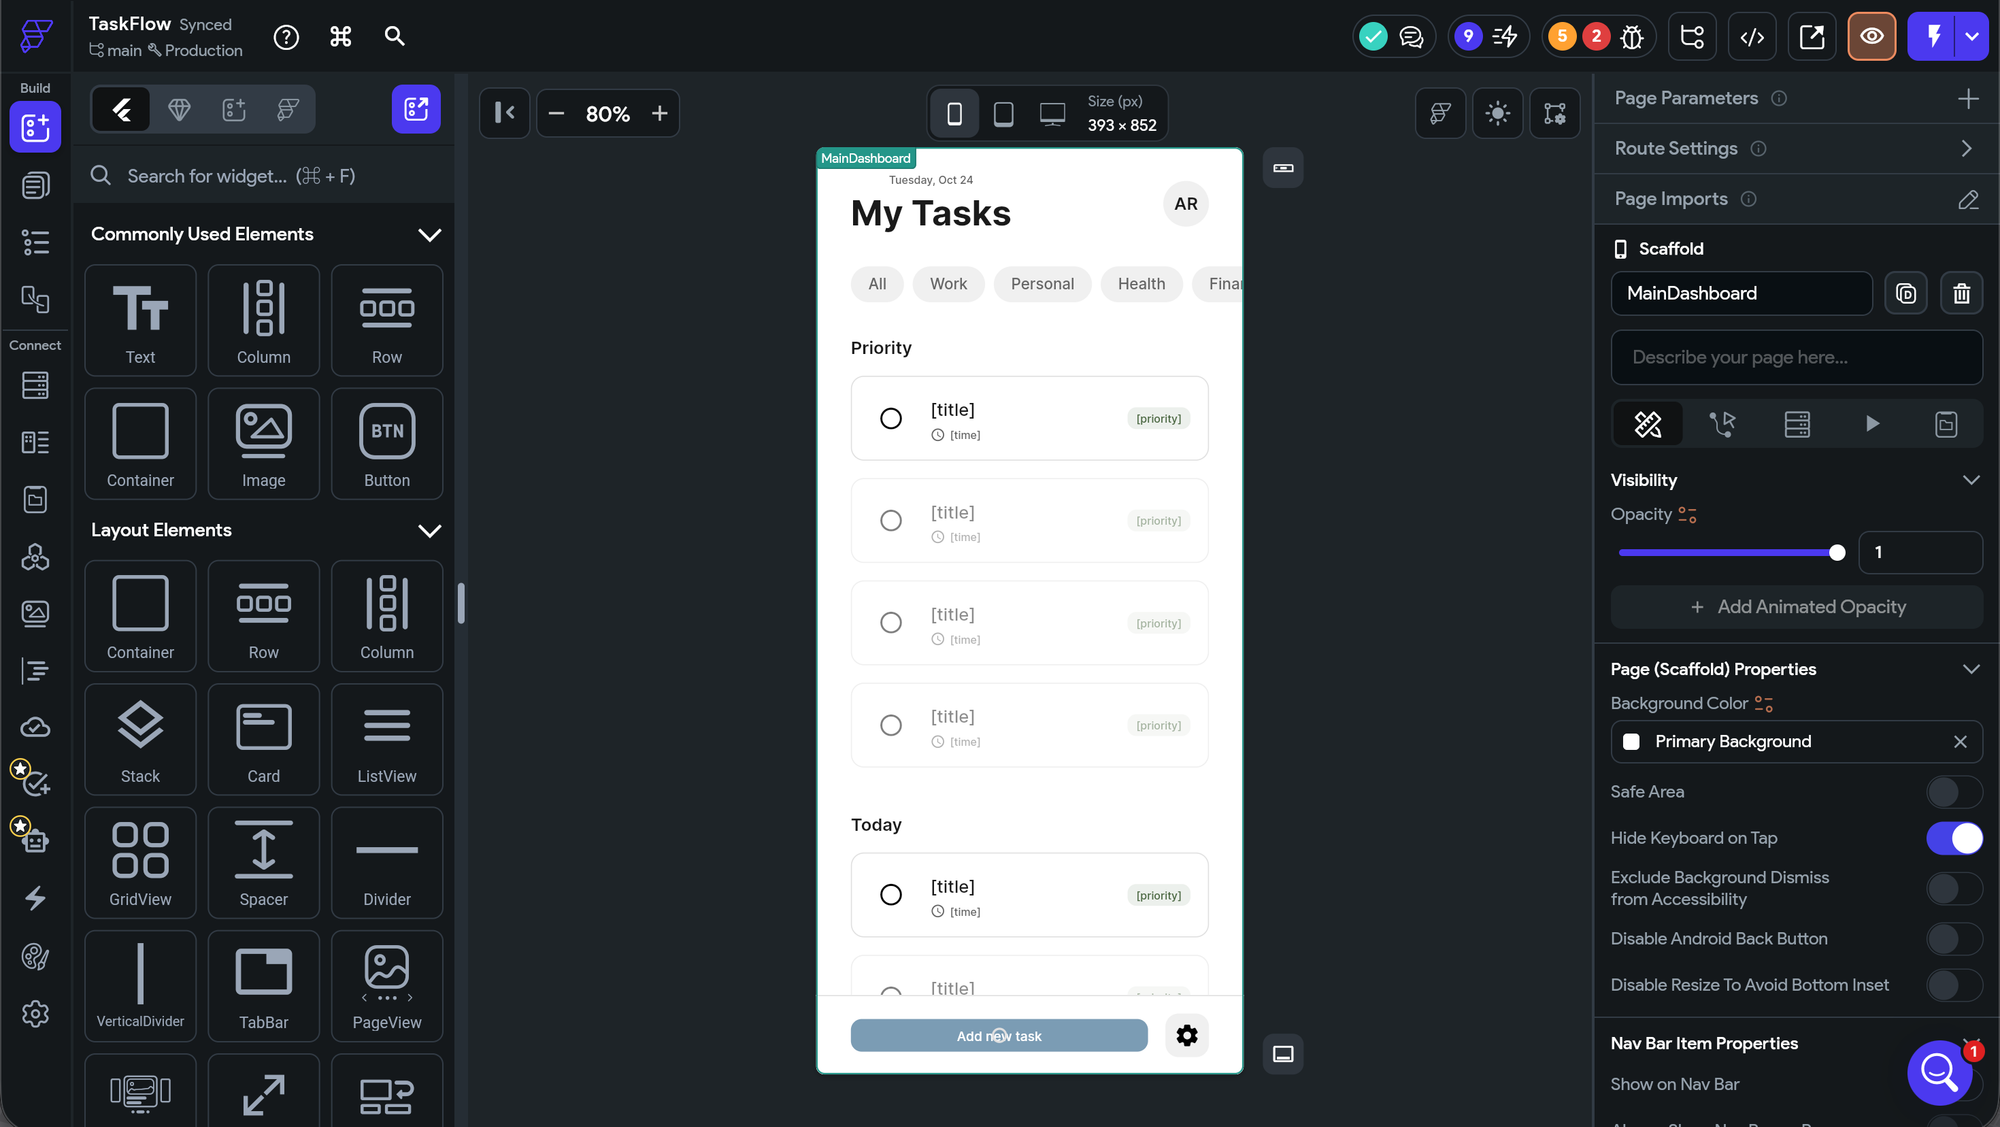Clear Primary Background color with X
This screenshot has width=2000, height=1127.
point(1960,742)
